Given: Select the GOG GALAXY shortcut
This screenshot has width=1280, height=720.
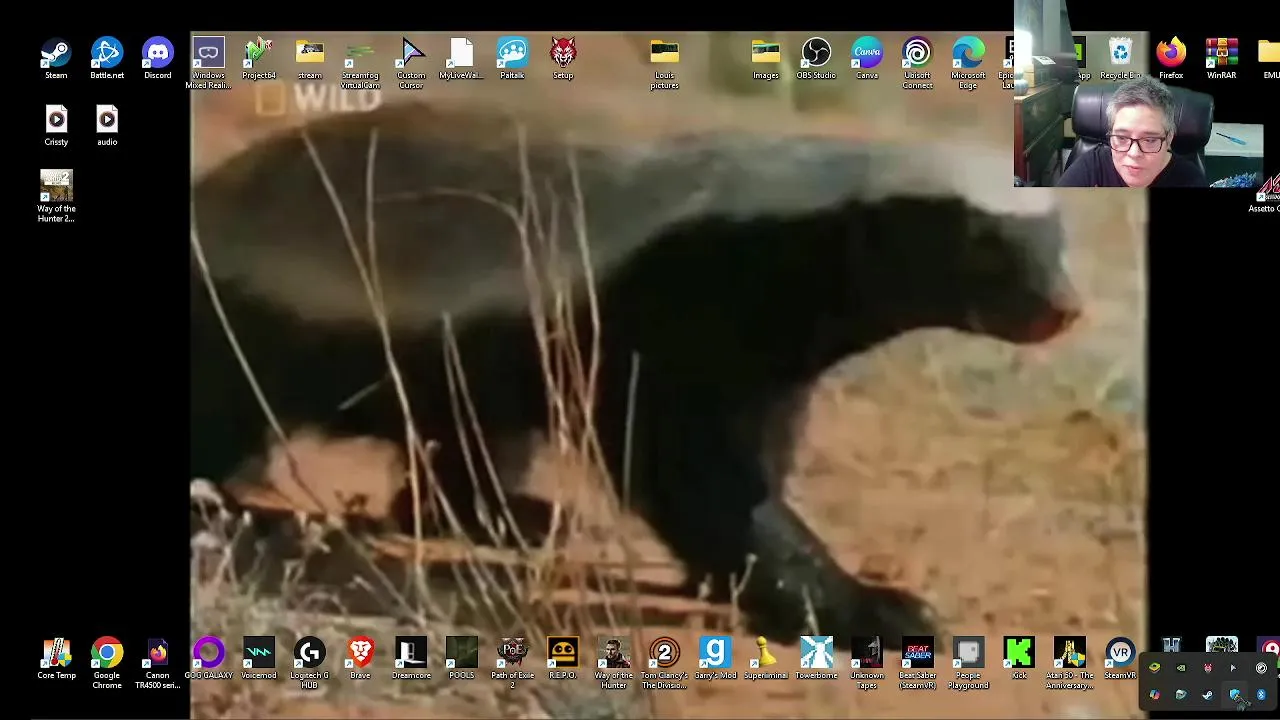Looking at the screenshot, I should 208,658.
